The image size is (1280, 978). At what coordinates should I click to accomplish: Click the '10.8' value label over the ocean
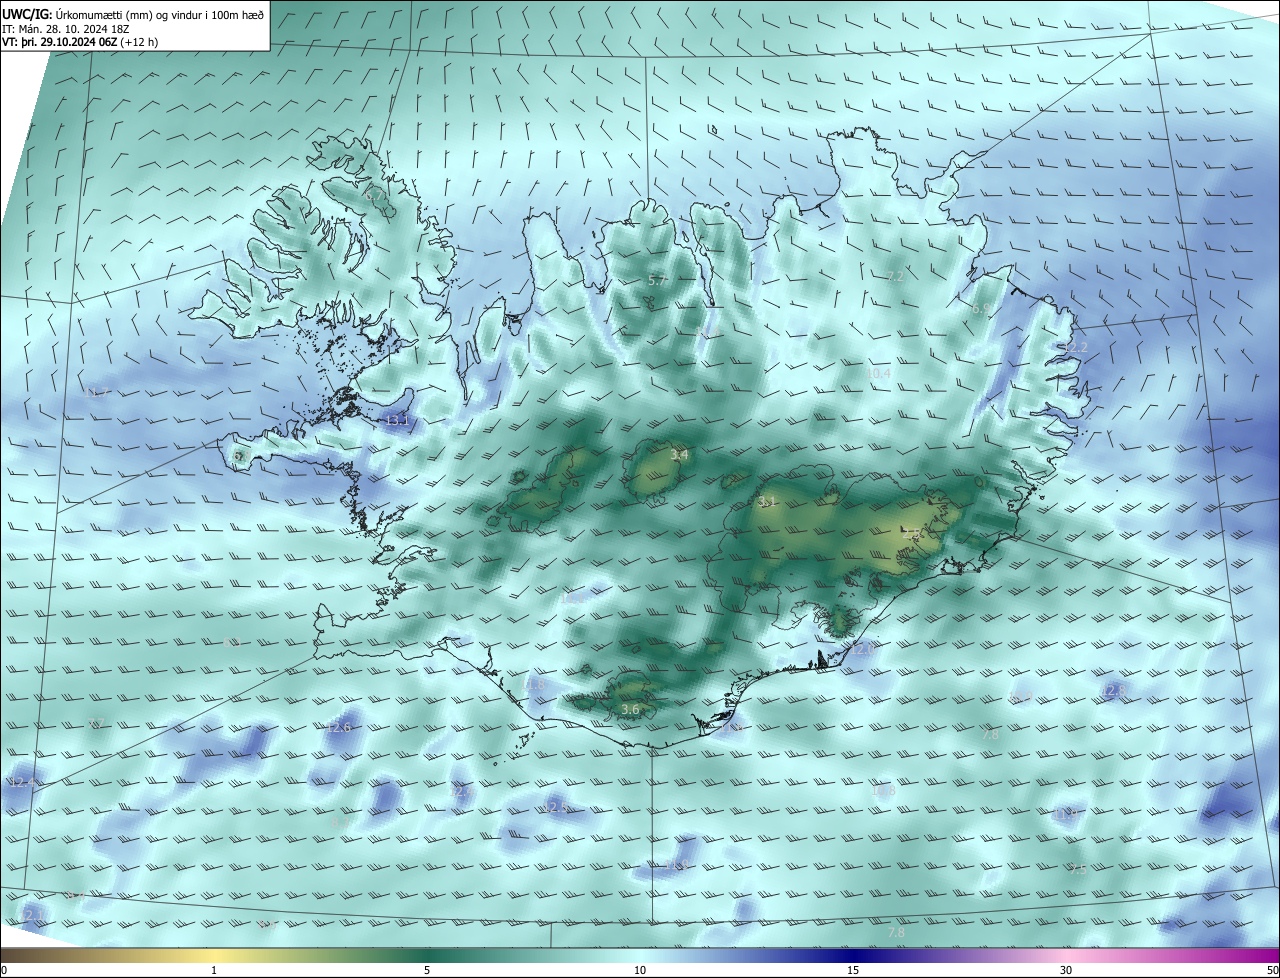[883, 791]
